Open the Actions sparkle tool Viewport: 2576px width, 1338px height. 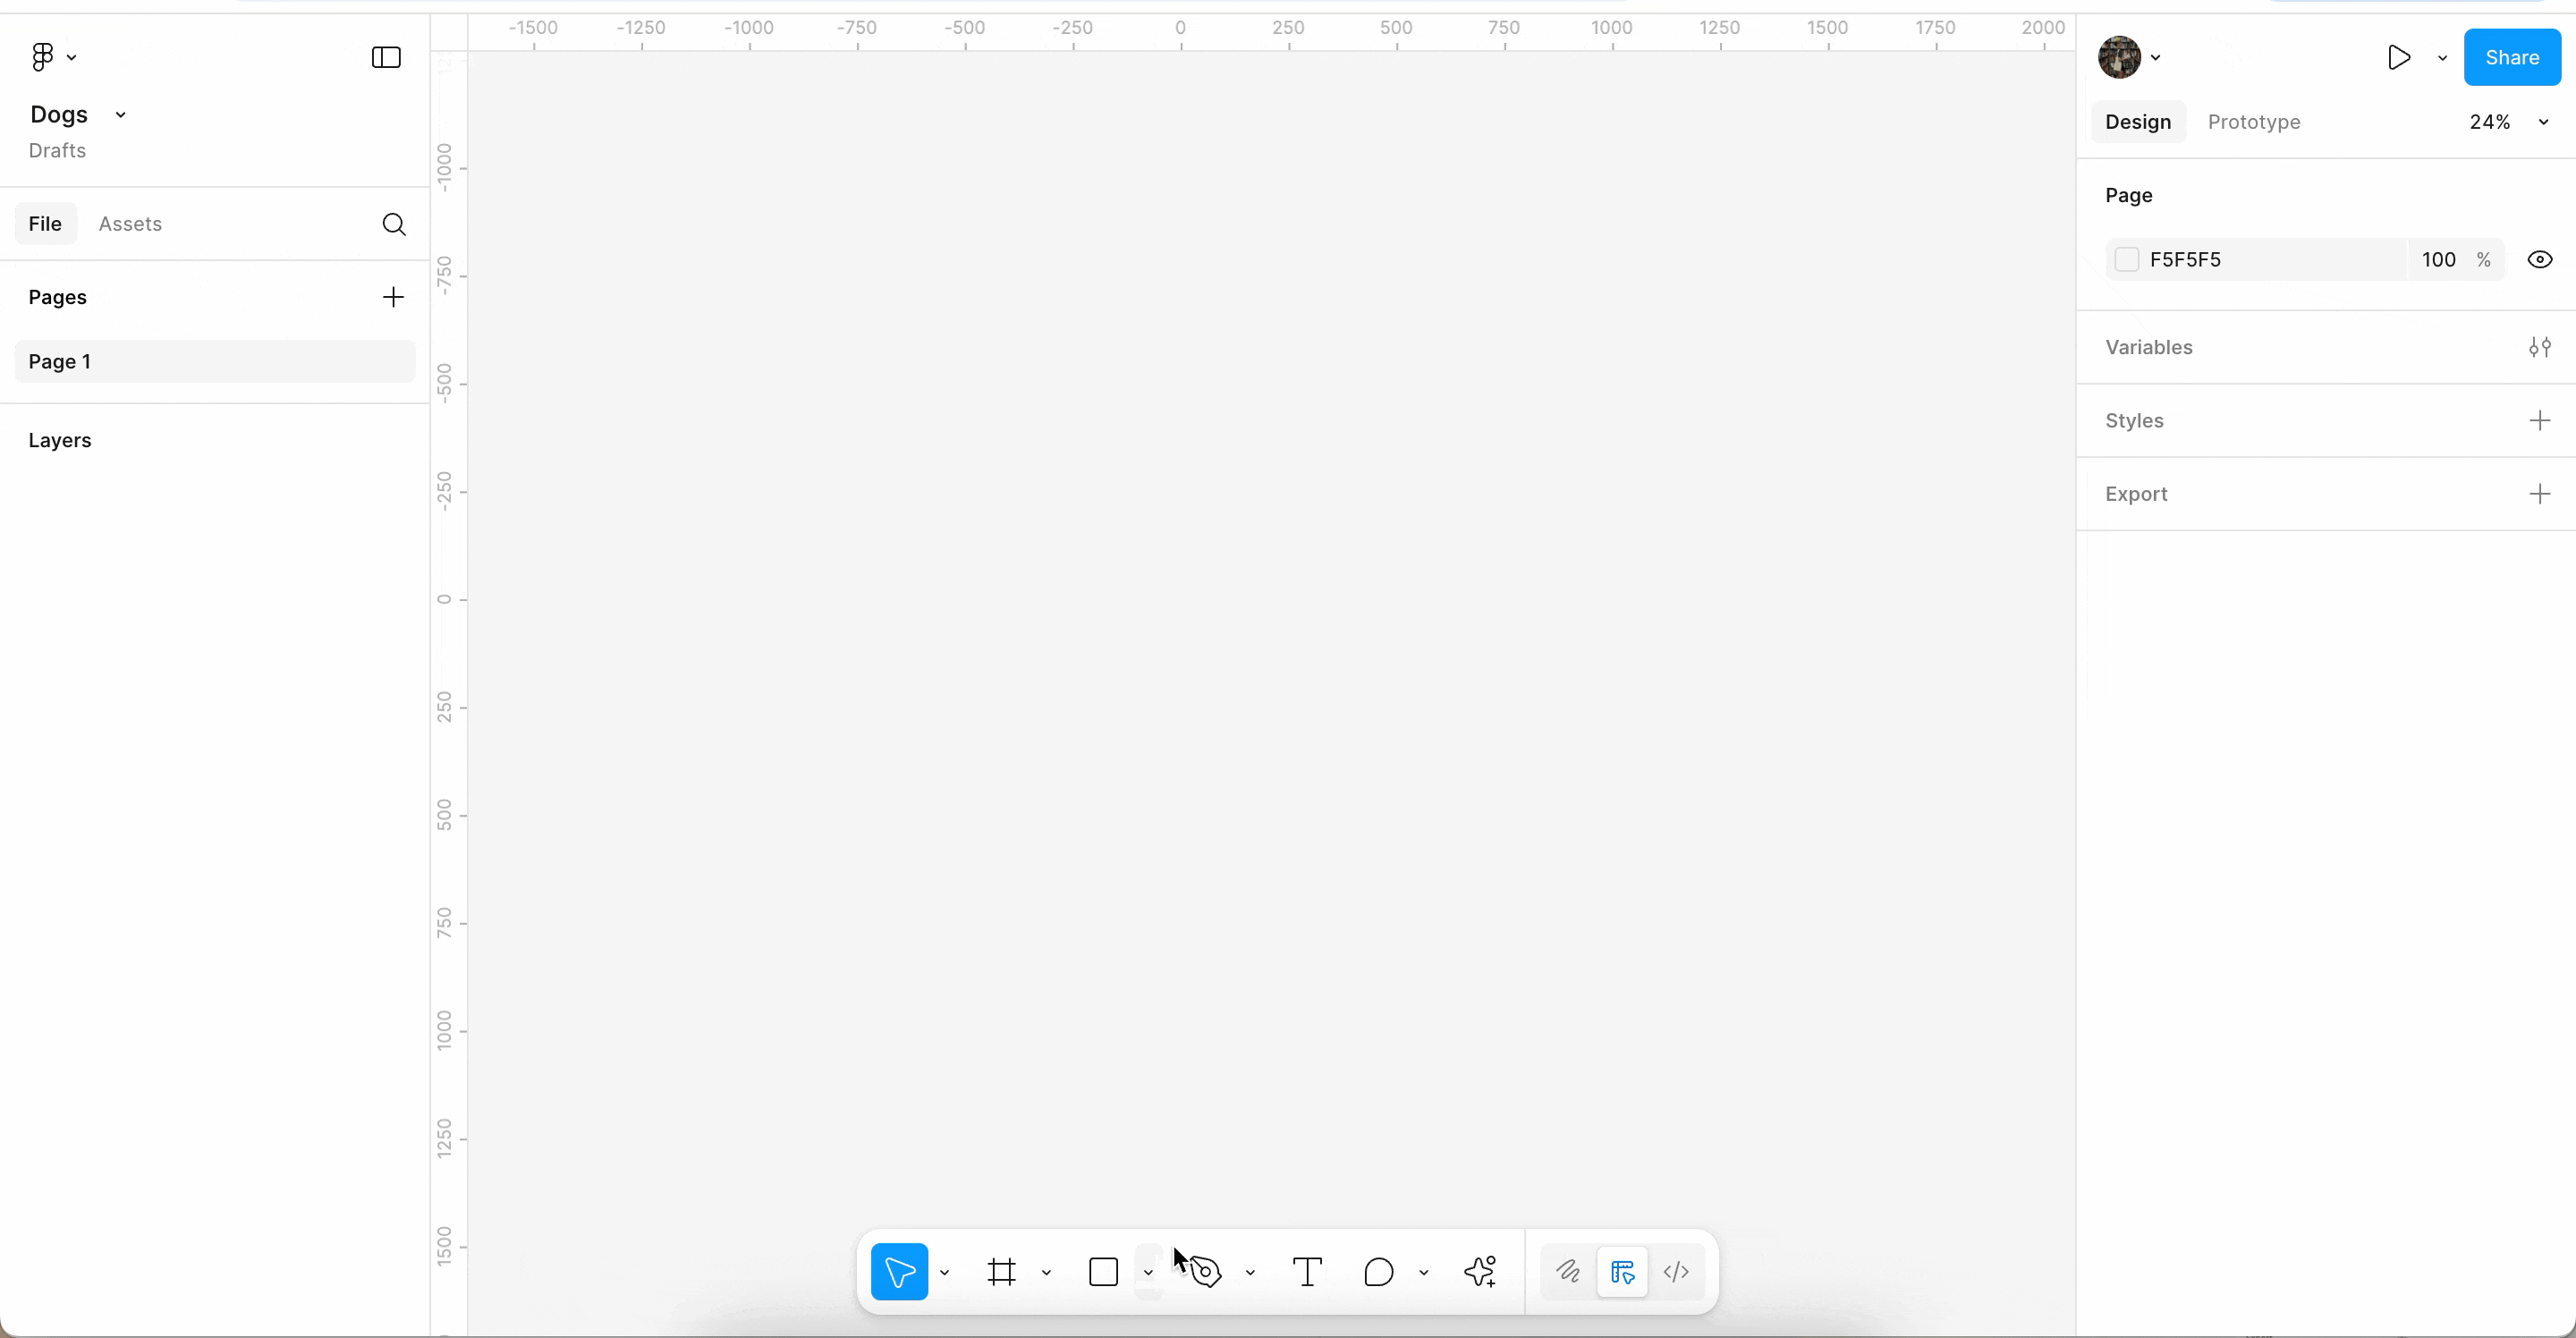pyautogui.click(x=1481, y=1272)
